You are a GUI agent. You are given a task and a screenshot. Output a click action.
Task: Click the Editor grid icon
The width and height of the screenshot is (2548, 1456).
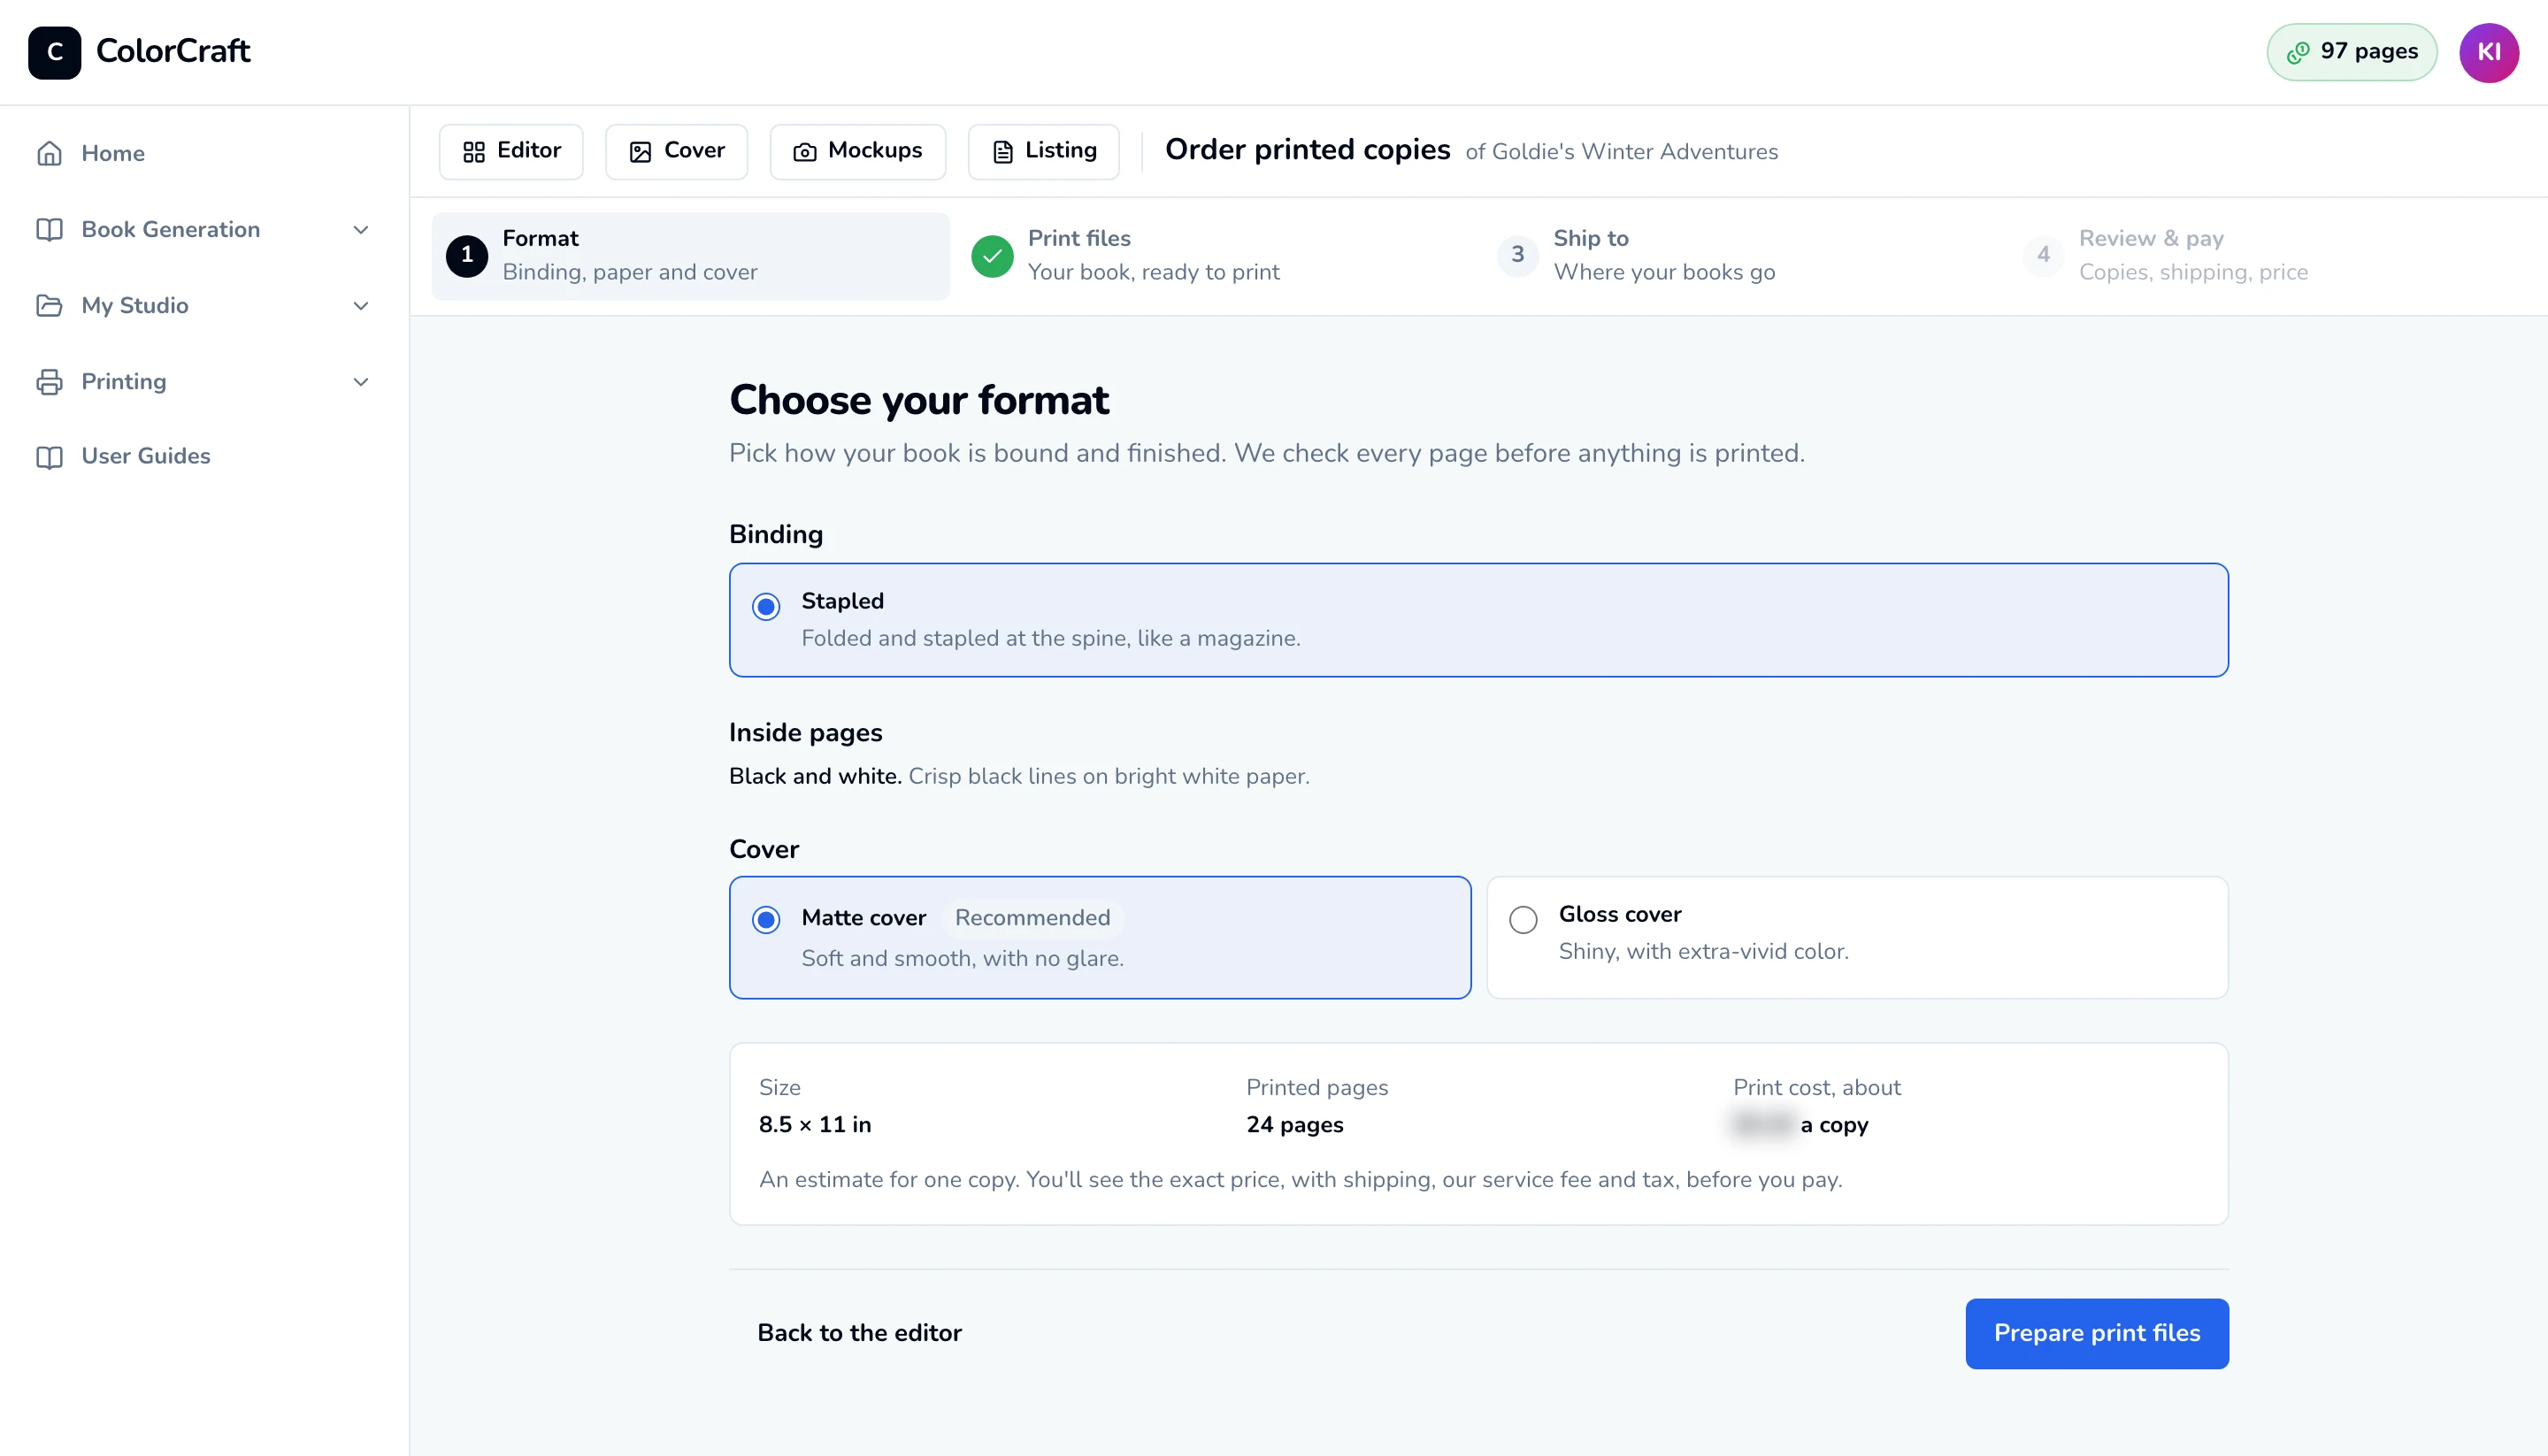tap(474, 151)
